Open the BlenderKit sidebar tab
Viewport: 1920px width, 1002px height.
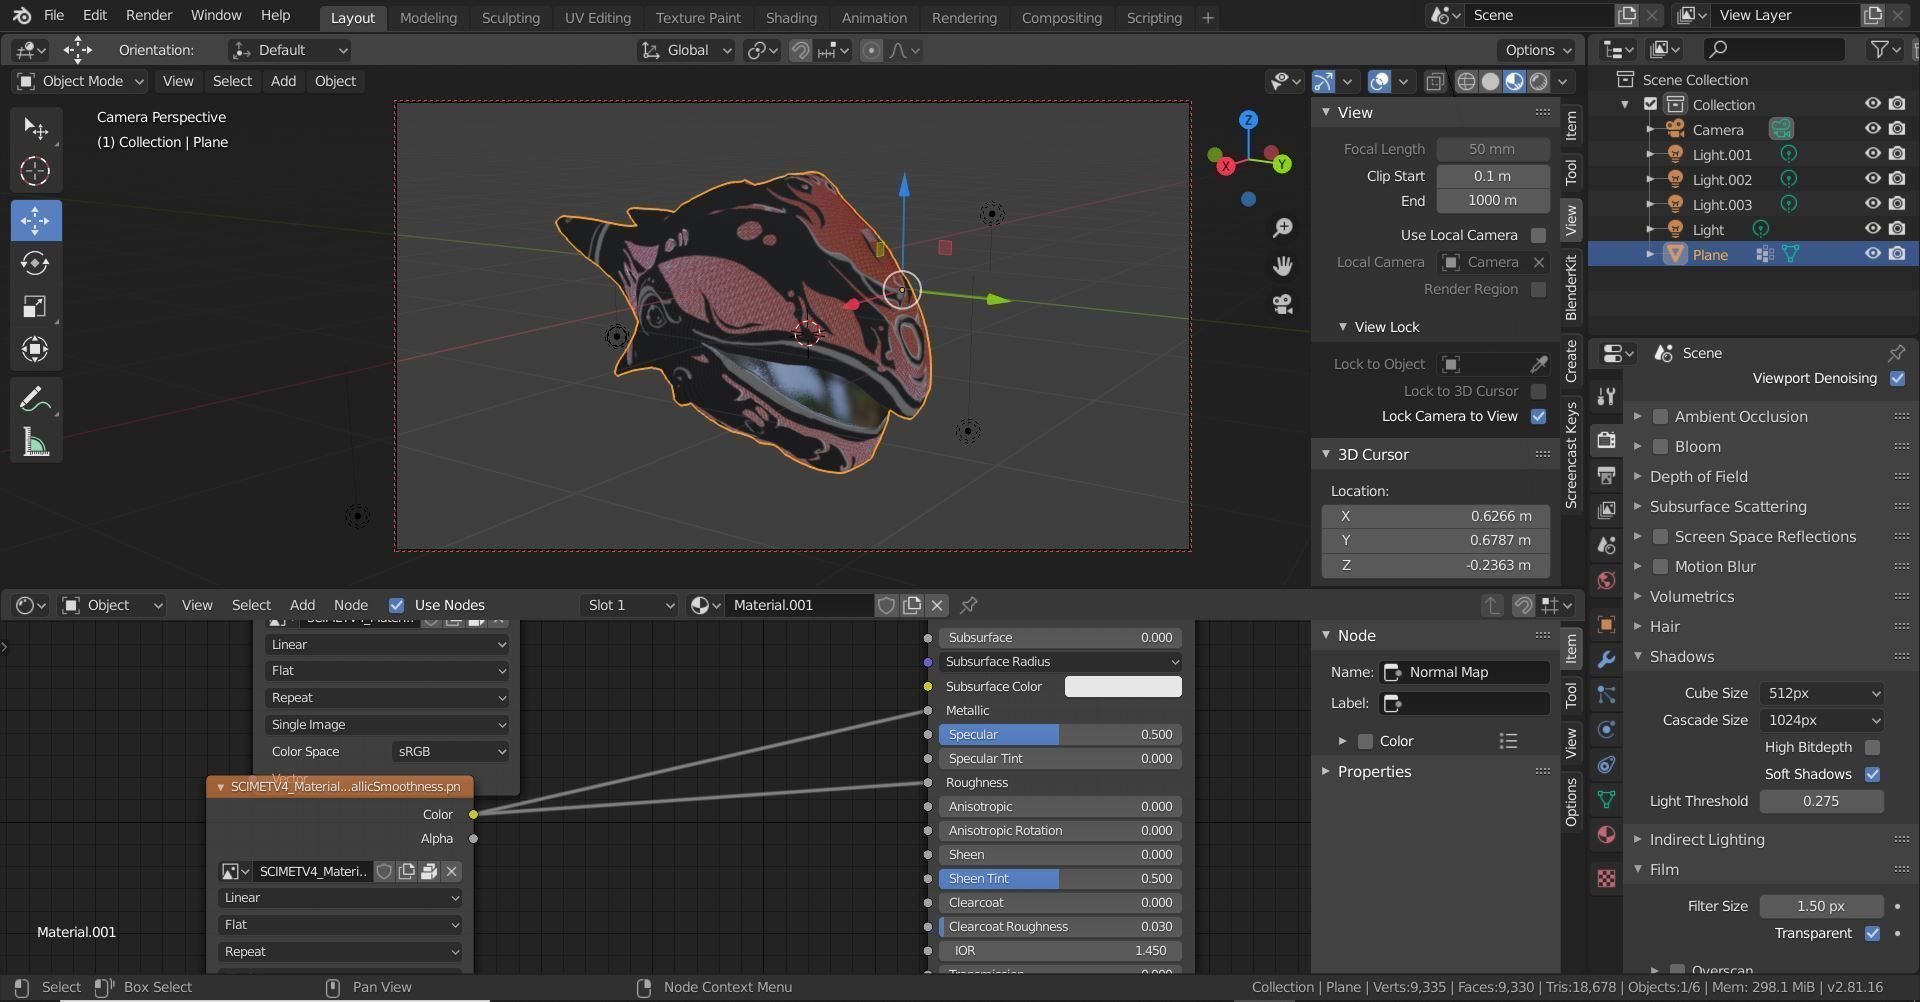pos(1571,287)
